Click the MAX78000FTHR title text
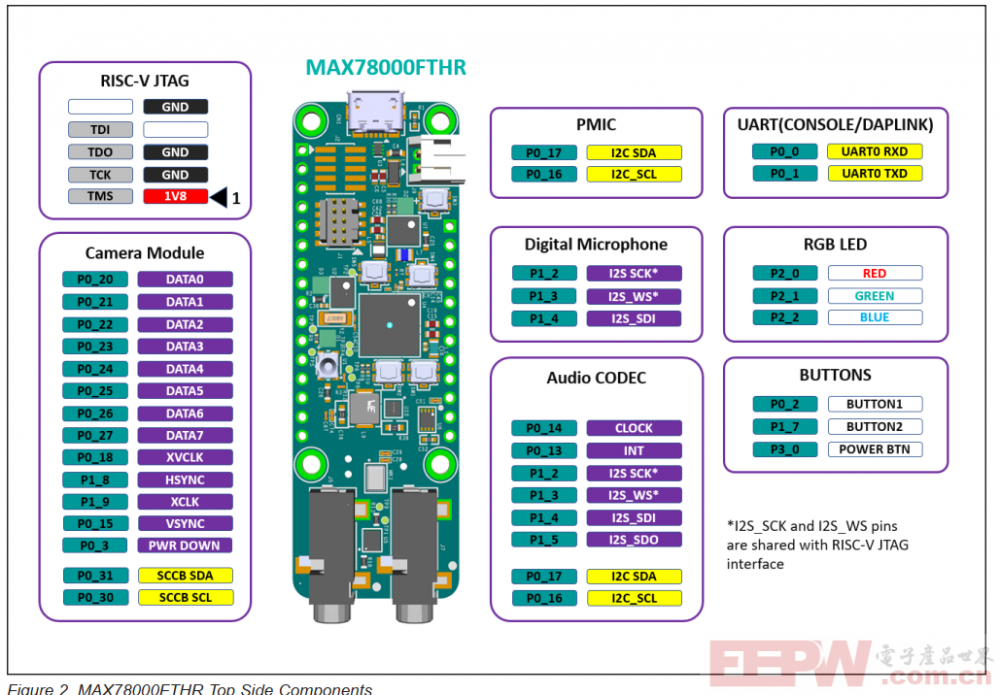 pyautogui.click(x=386, y=68)
